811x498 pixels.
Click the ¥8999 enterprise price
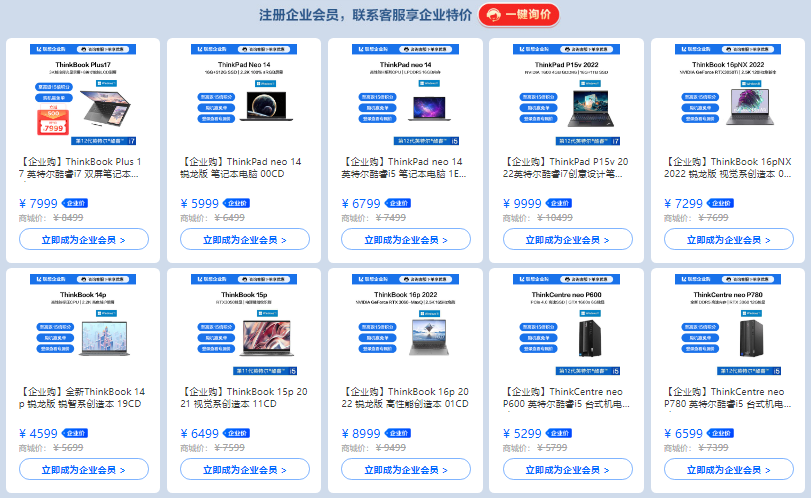point(361,434)
